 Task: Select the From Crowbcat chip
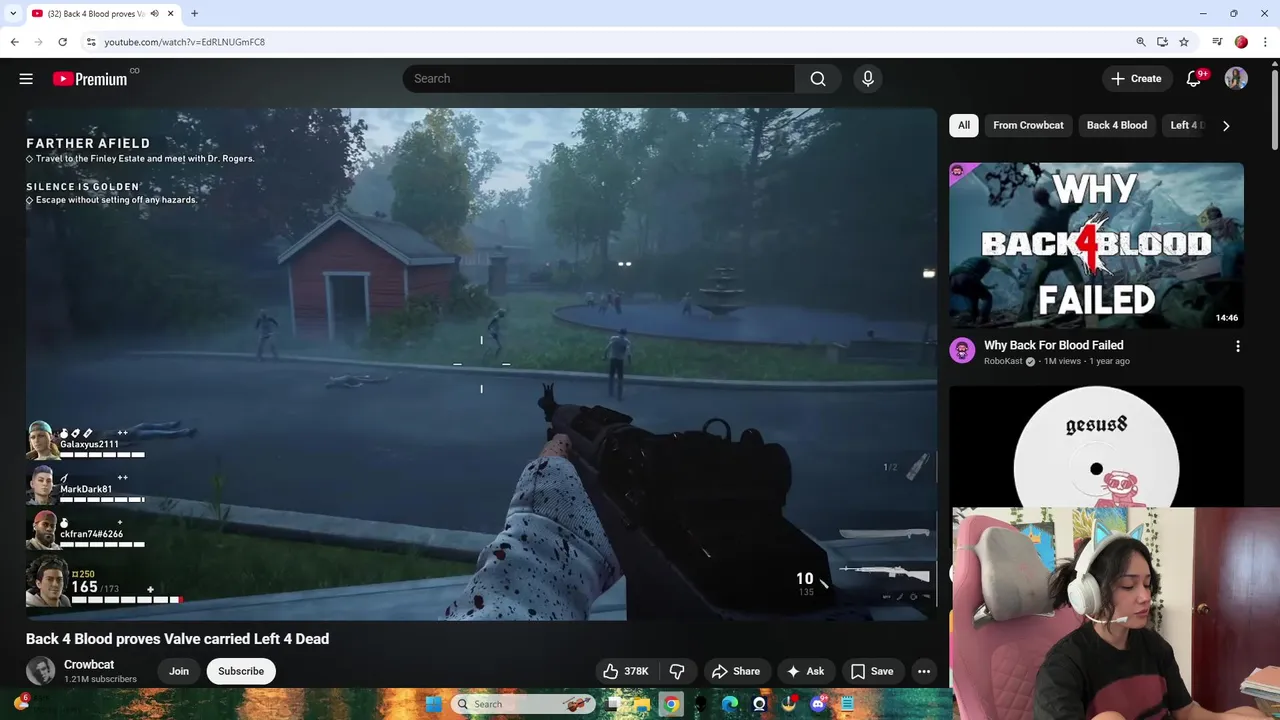point(1028,125)
